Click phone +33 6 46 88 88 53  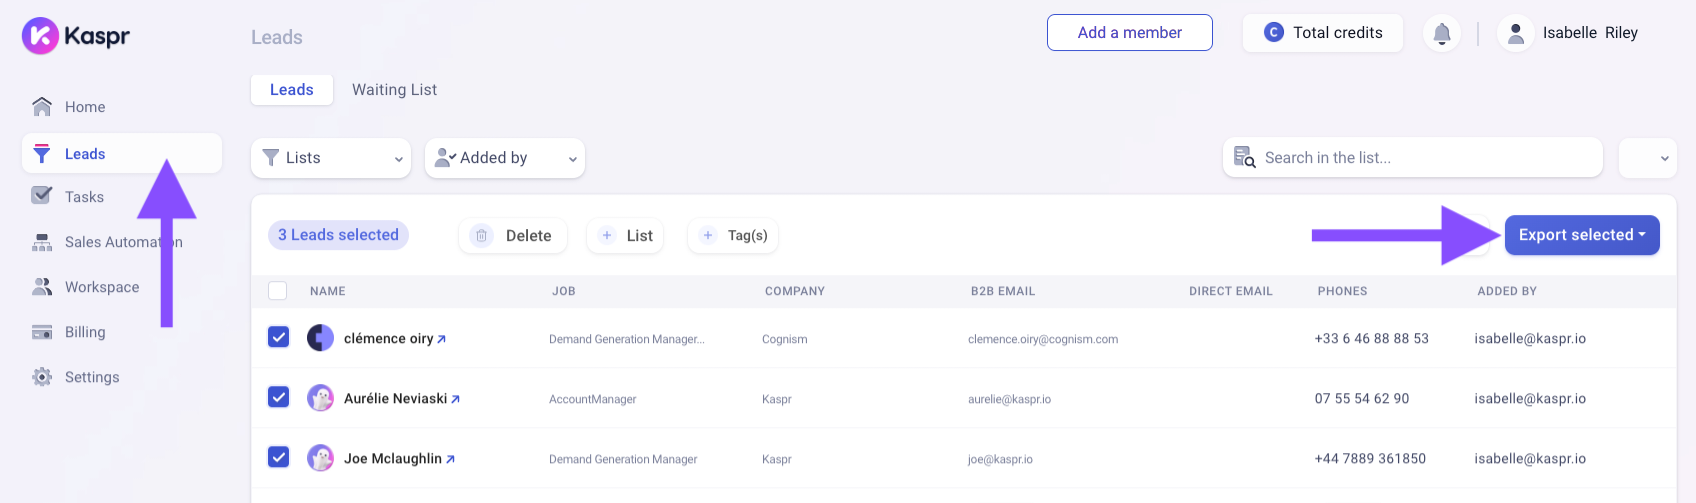click(1371, 339)
